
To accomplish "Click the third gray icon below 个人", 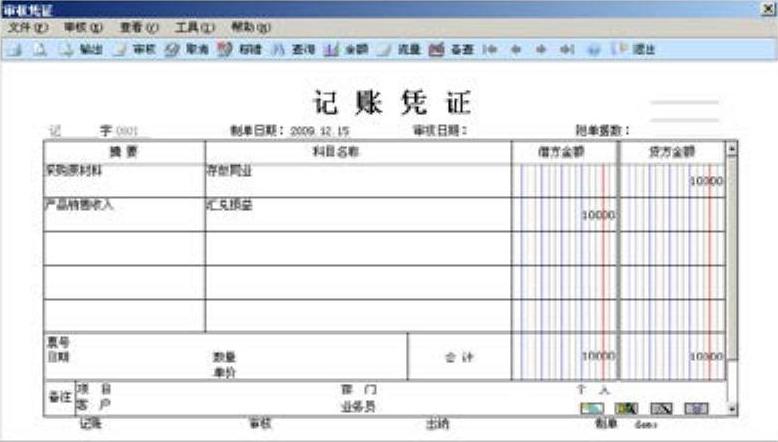I will [x=661, y=408].
